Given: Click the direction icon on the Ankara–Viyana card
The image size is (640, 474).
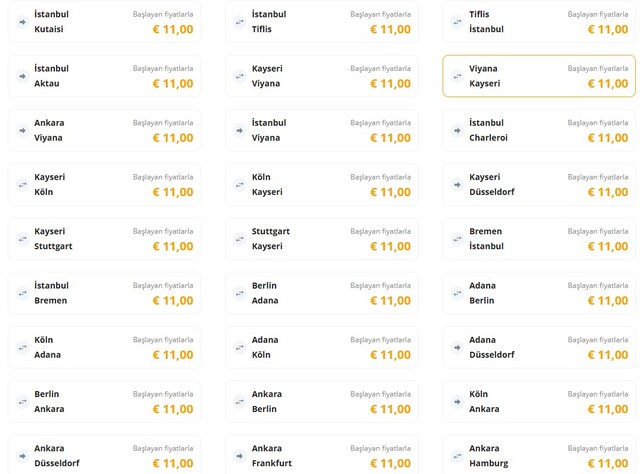Looking at the screenshot, I should [22, 130].
